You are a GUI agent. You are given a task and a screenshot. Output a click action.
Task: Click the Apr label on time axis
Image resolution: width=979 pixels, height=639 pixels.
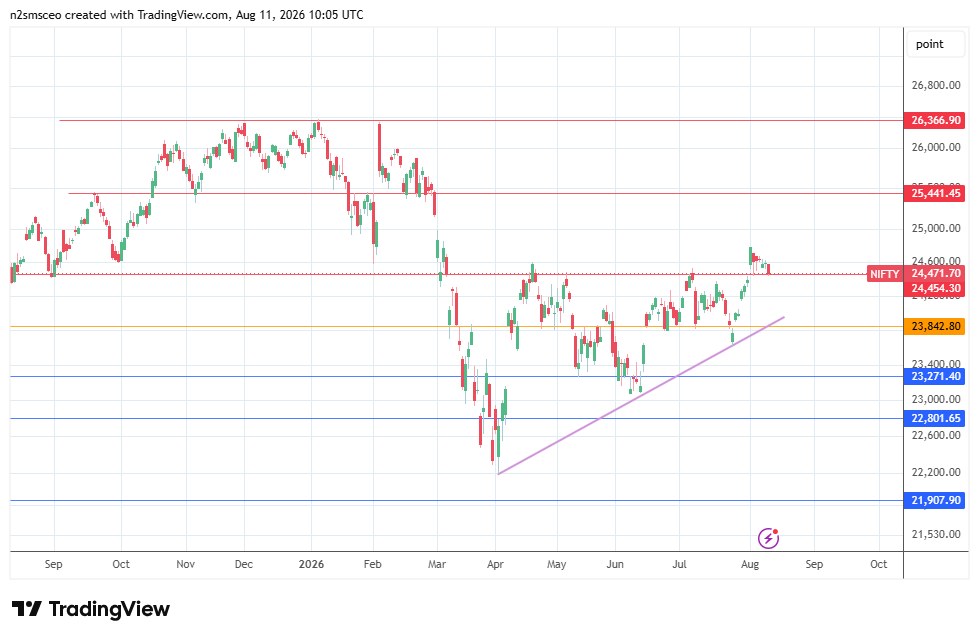pyautogui.click(x=495, y=564)
